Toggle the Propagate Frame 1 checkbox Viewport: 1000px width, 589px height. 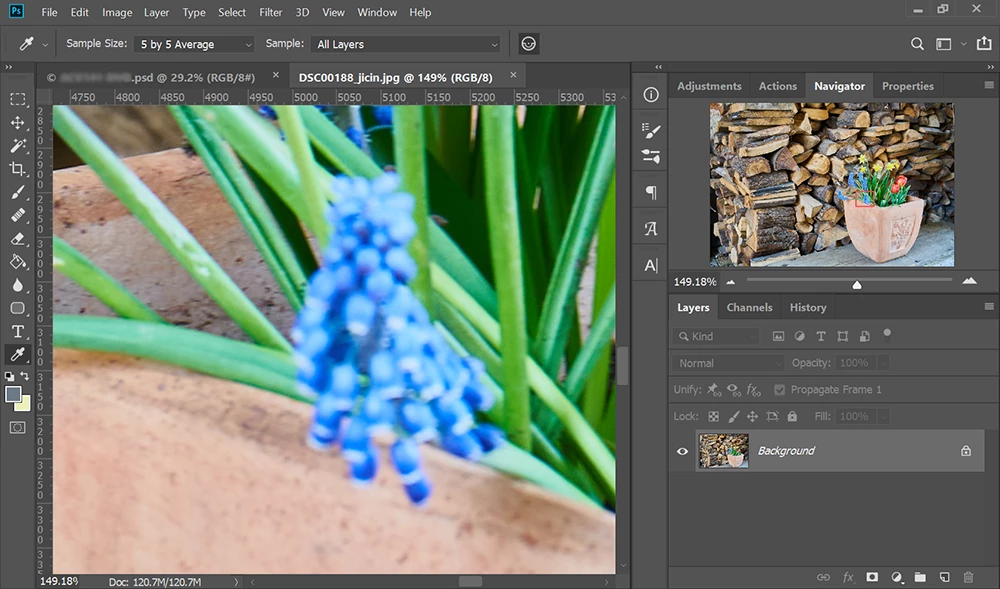click(780, 390)
